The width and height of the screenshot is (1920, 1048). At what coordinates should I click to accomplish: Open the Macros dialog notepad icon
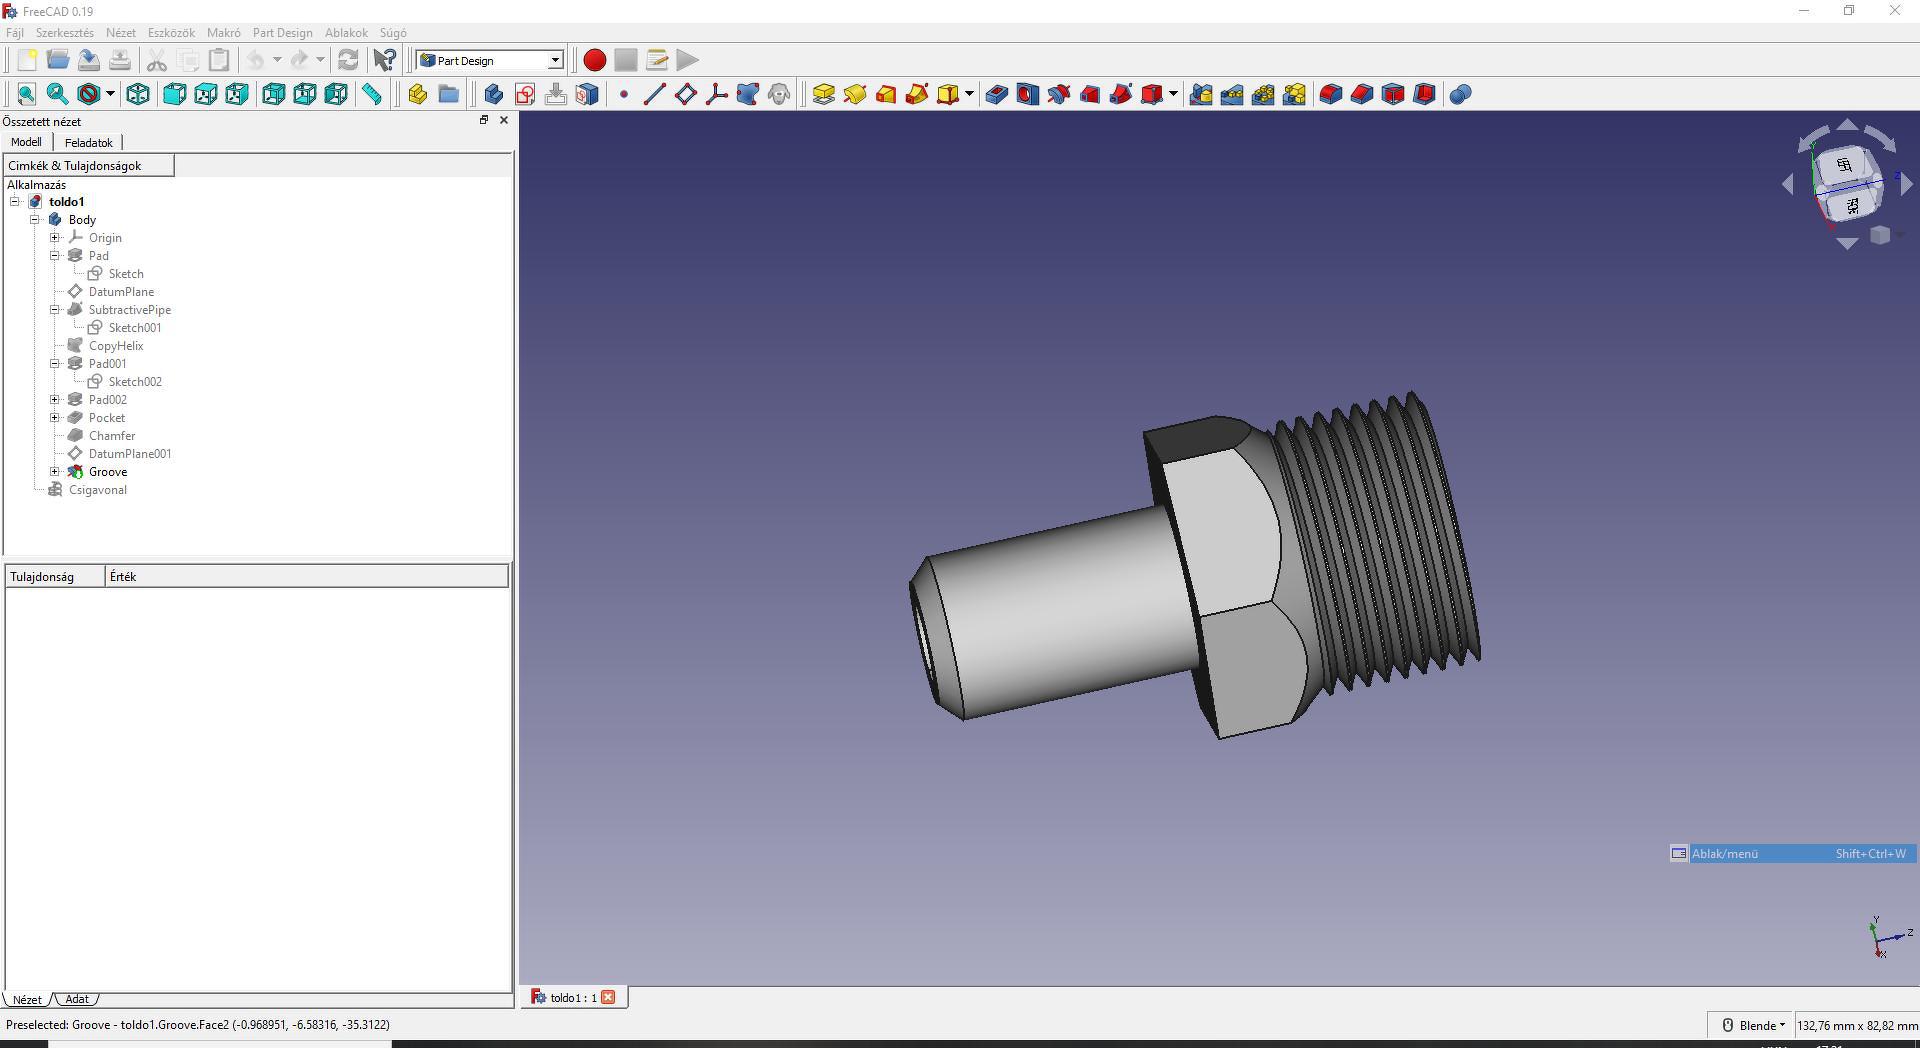(657, 60)
